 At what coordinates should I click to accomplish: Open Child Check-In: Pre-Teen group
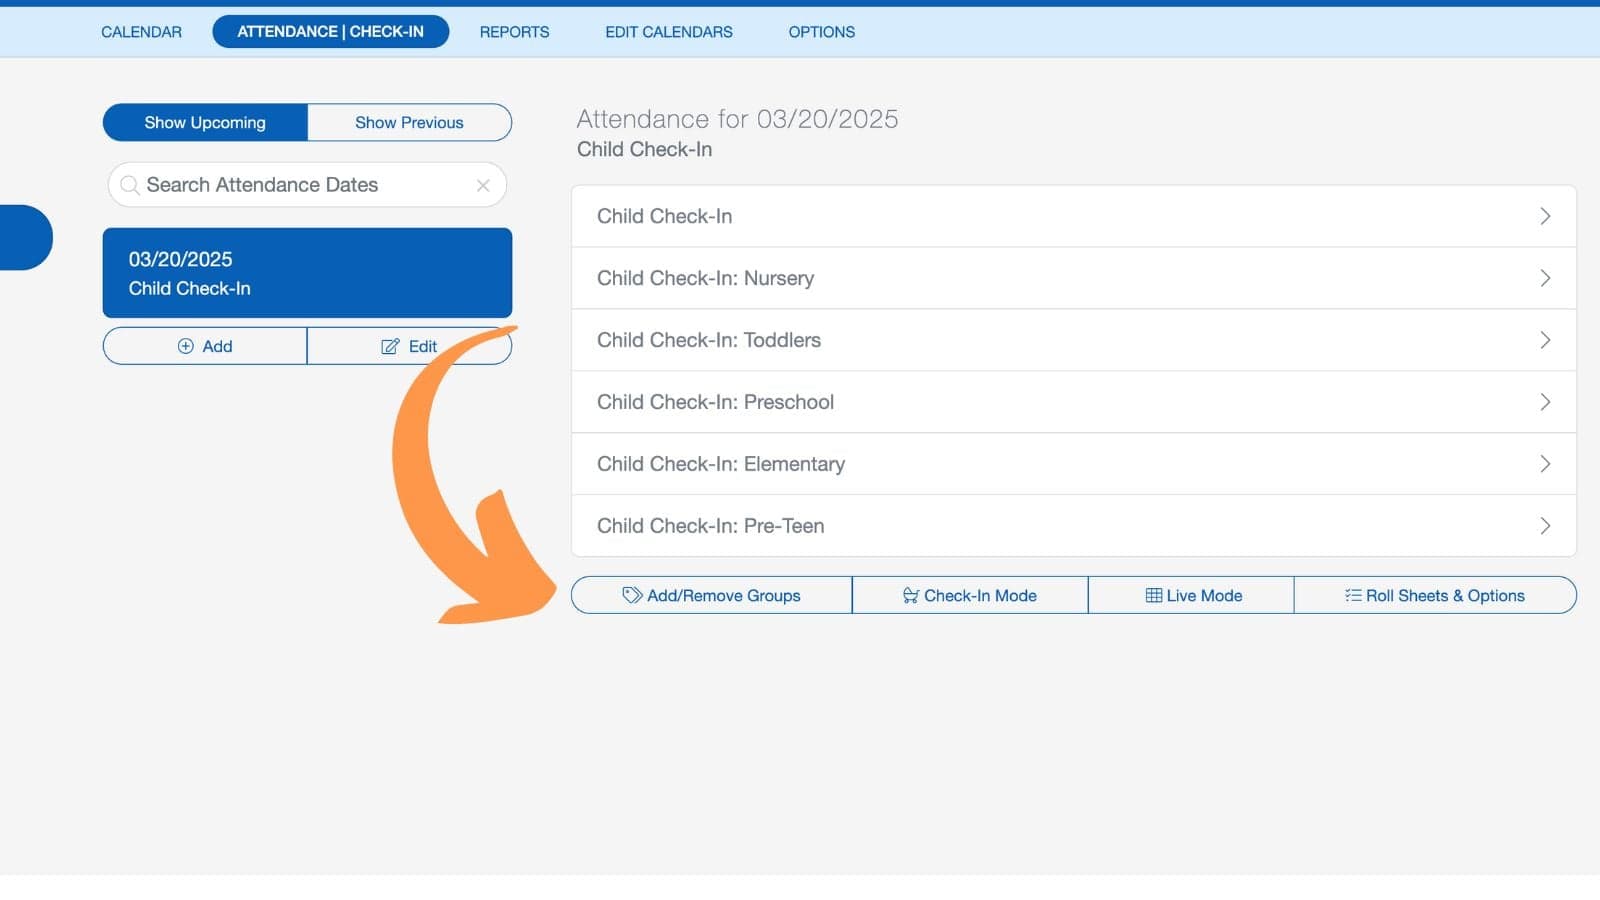(x=1074, y=526)
